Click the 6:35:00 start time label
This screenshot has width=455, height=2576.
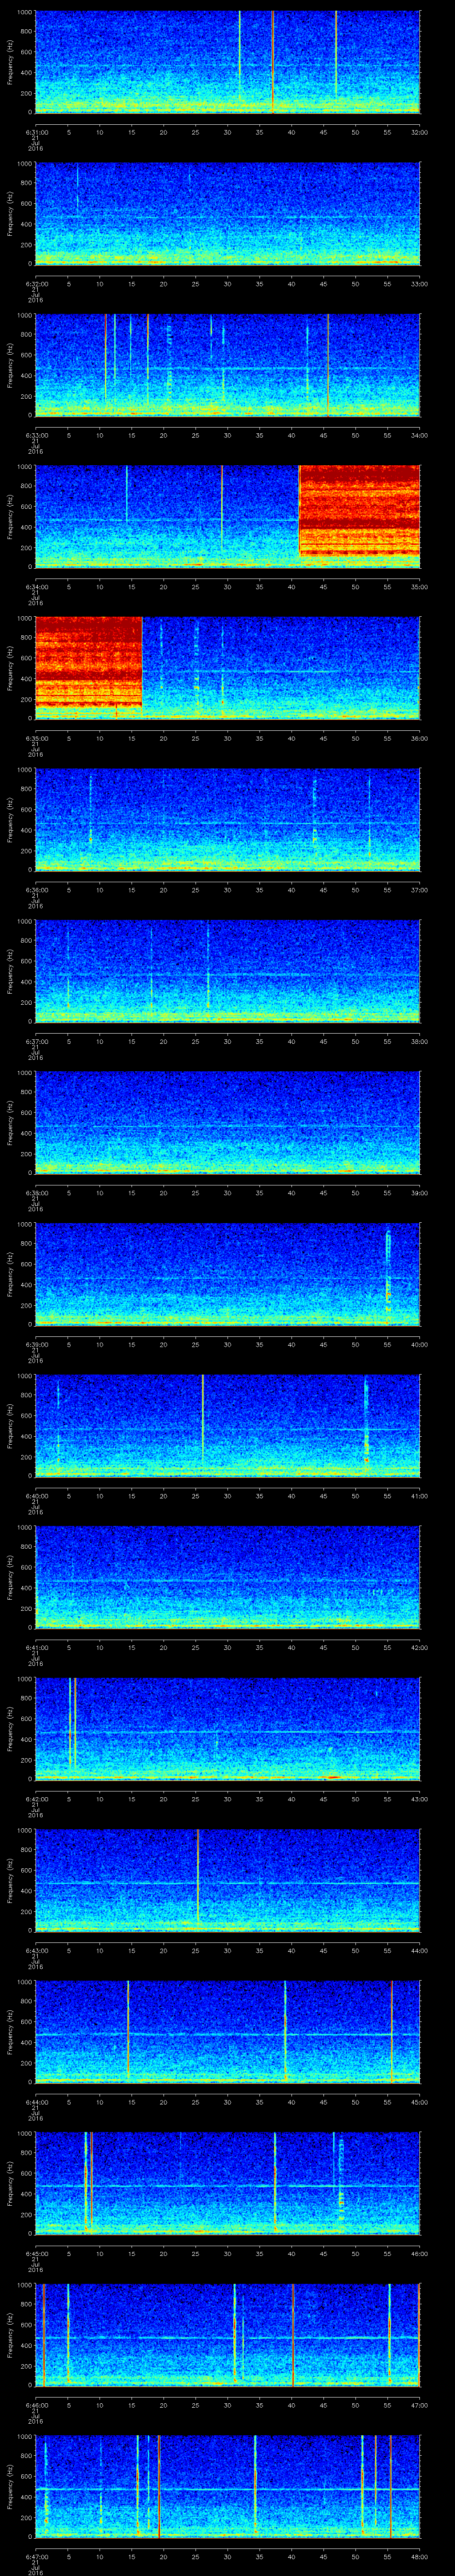tap(36, 738)
